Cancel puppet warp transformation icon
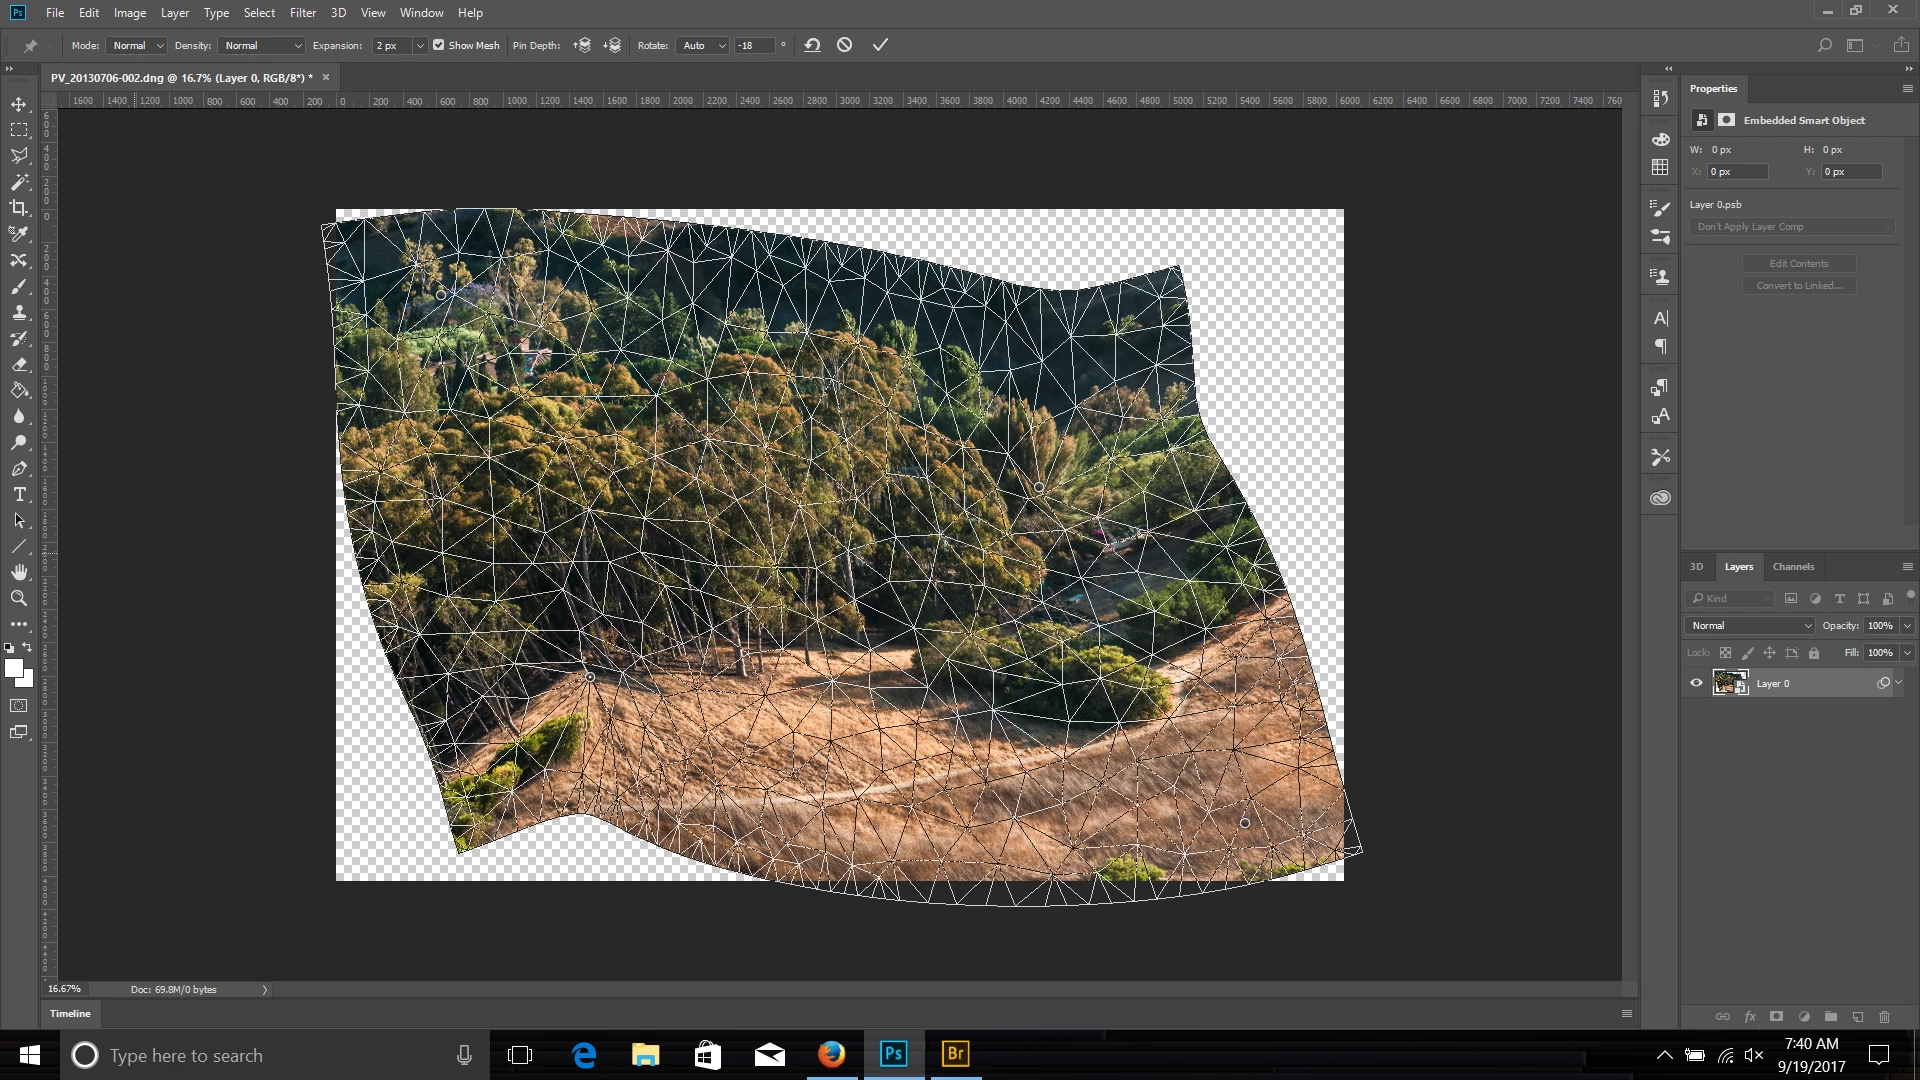Viewport: 1920px width, 1080px height. coord(845,45)
